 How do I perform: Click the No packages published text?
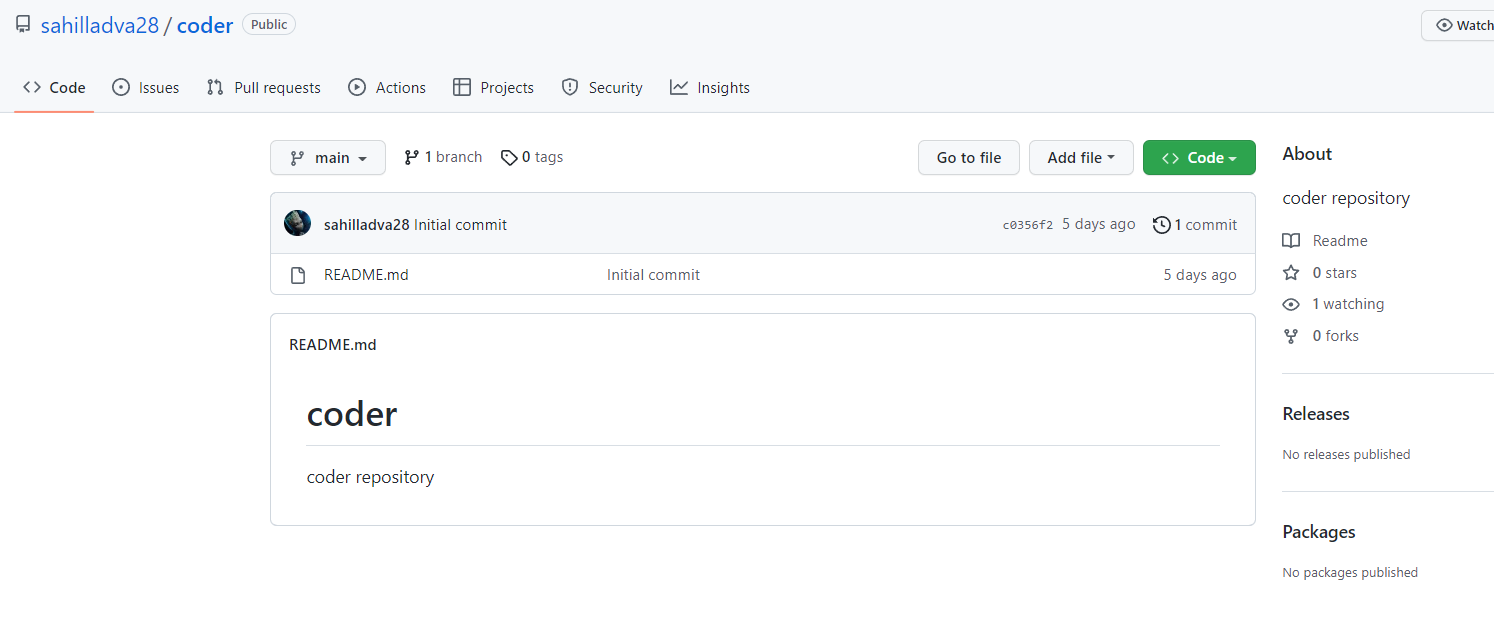1350,573
